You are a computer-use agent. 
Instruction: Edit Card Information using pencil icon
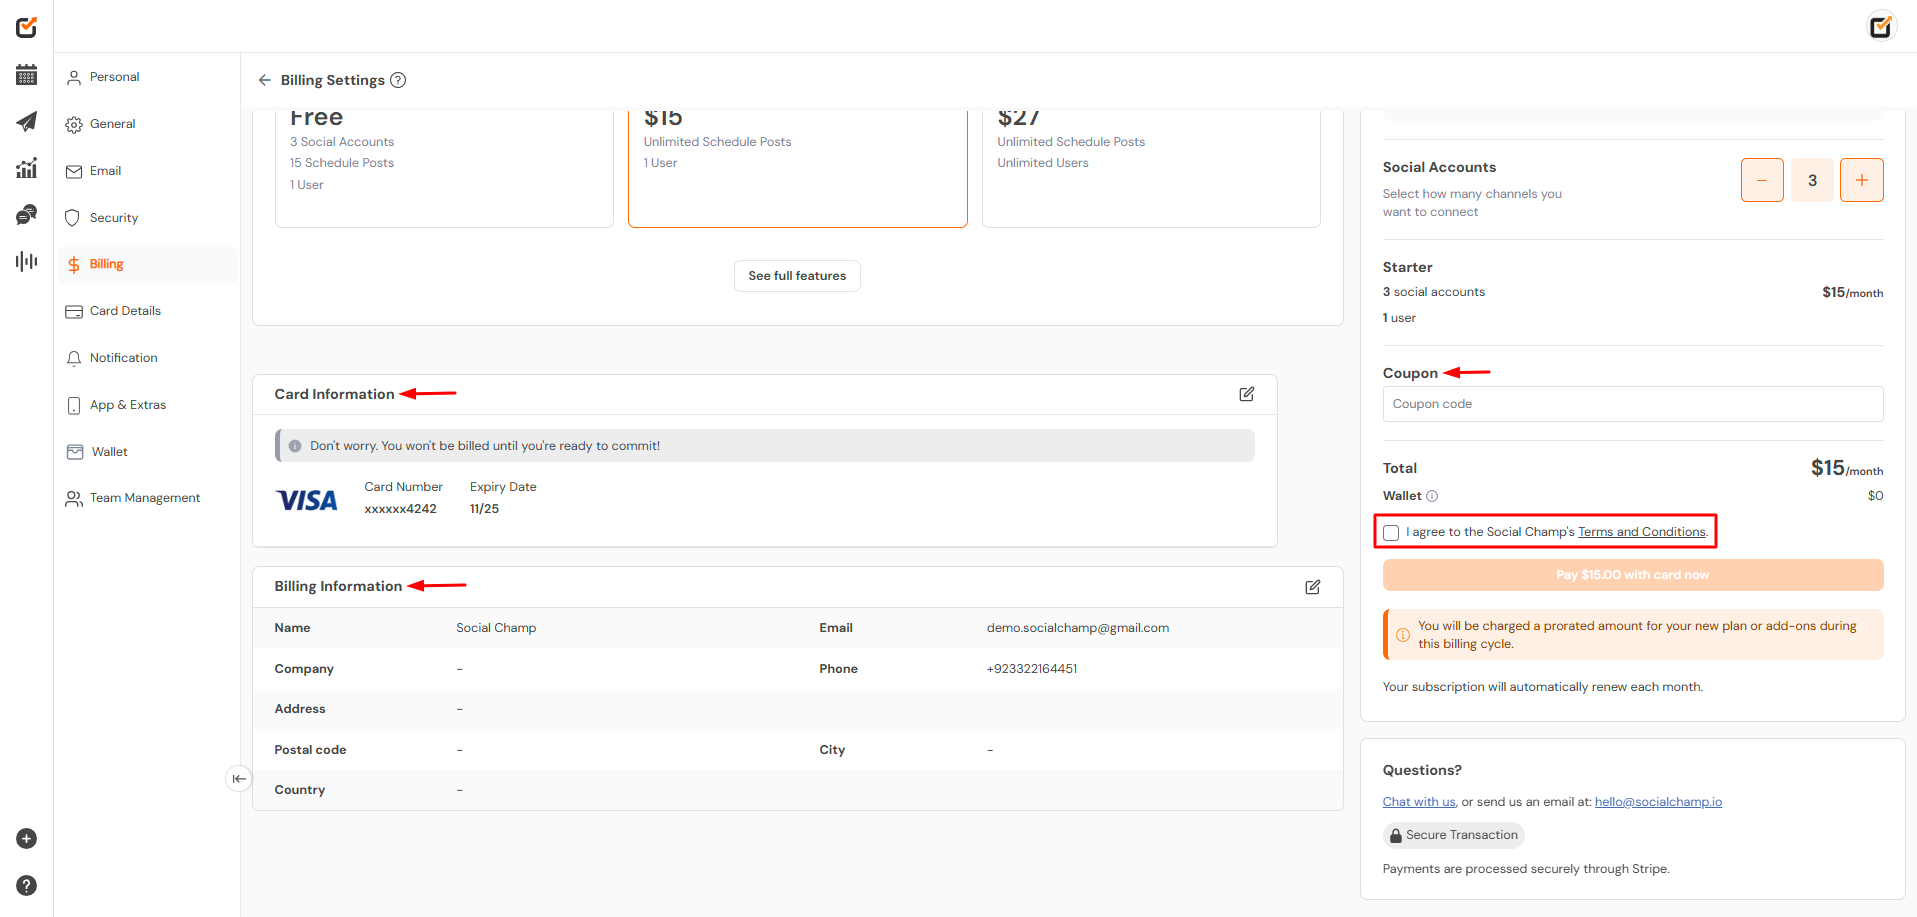(1247, 394)
